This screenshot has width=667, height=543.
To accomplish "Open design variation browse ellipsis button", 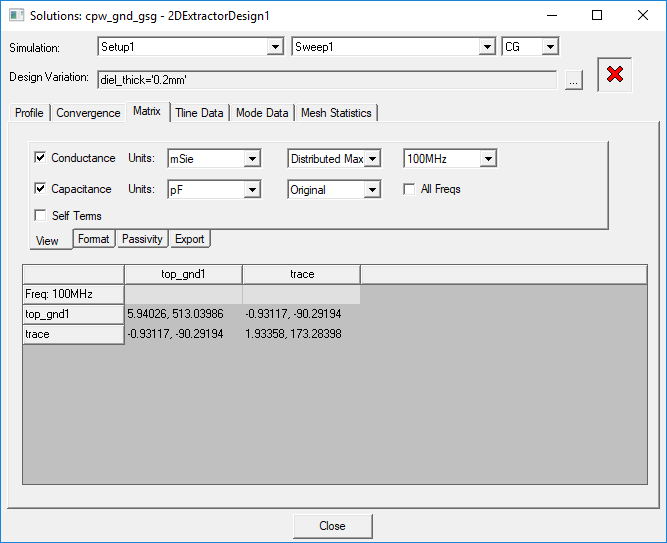I will (573, 80).
